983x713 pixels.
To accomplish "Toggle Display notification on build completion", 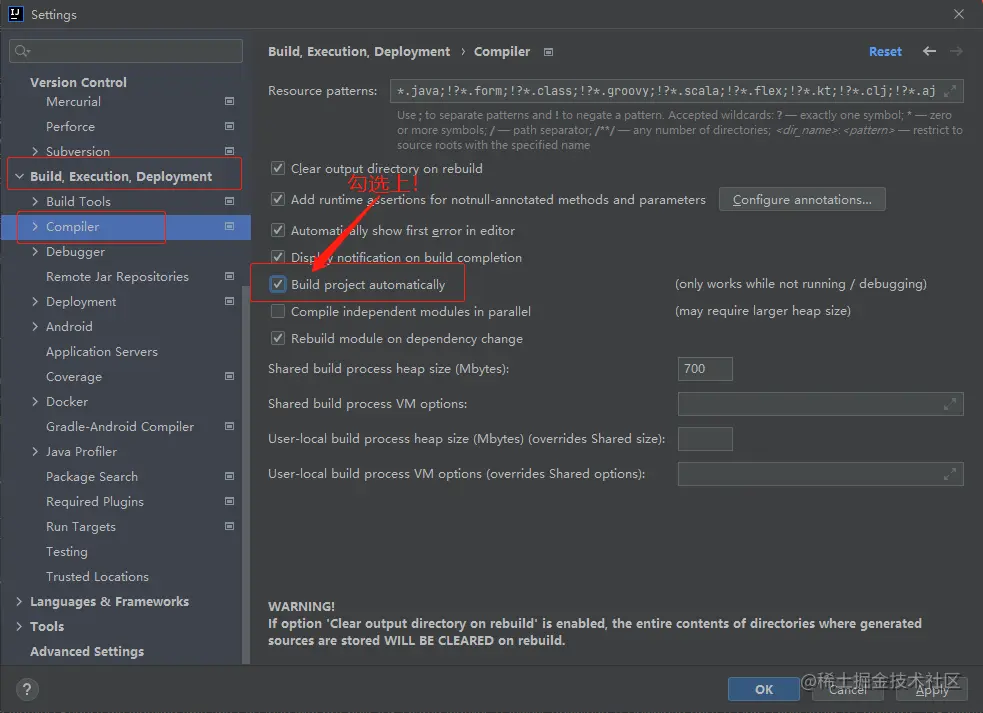I will [278, 257].
